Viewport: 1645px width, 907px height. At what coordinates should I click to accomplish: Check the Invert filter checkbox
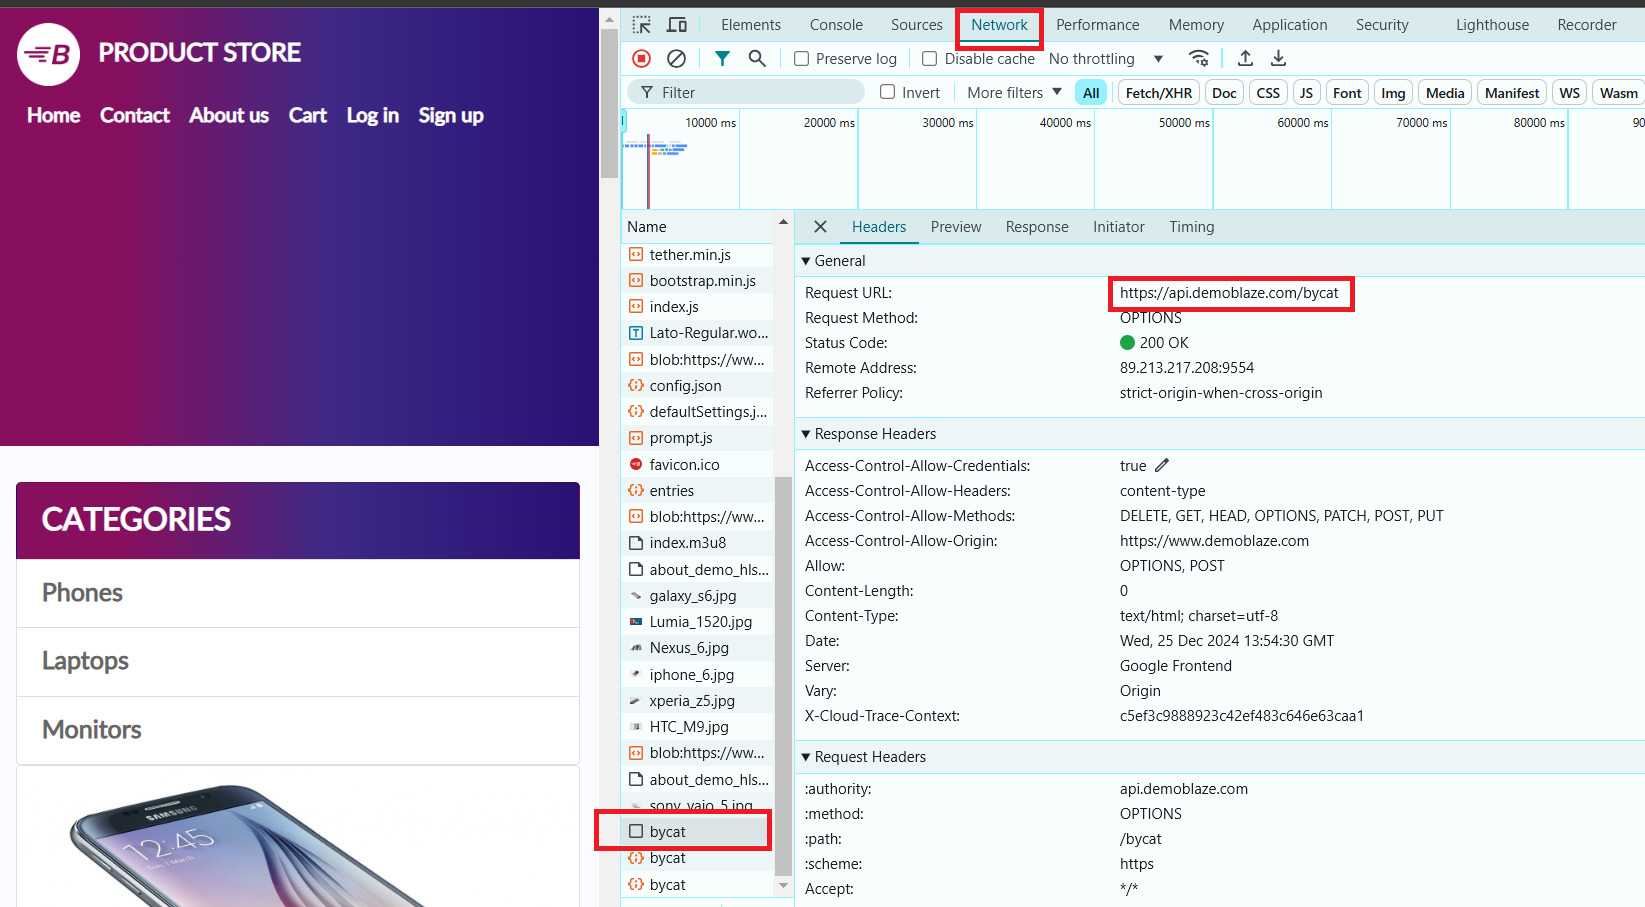pyautogui.click(x=887, y=92)
